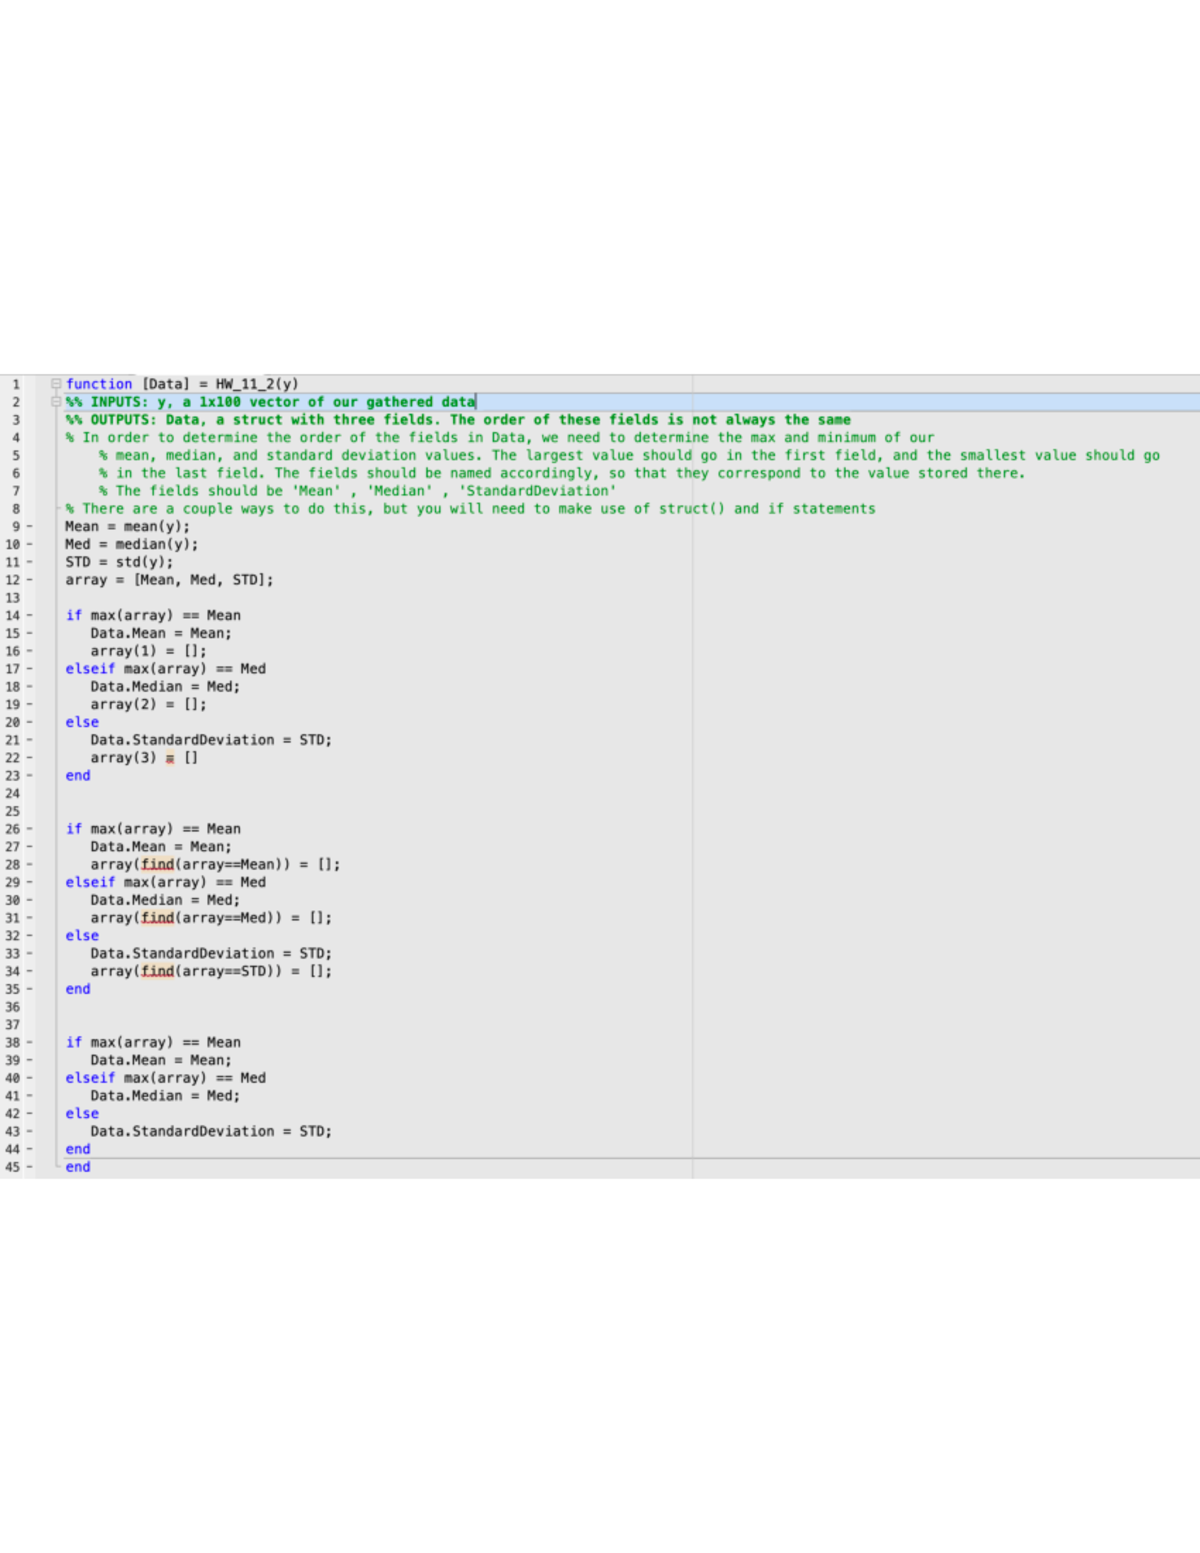Image resolution: width=1200 pixels, height=1553 pixels.
Task: Click underlined find in array==STD line 34
Action: coord(157,971)
